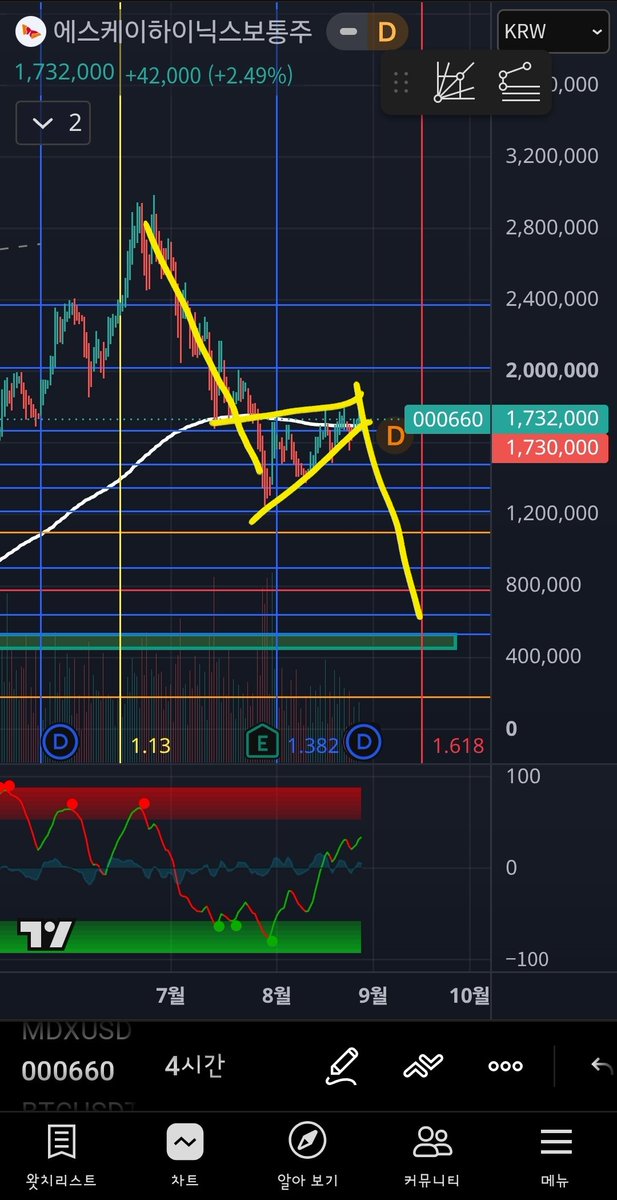The width and height of the screenshot is (617, 1200).
Task: Go to the 커뮤니티 tab
Action: 432,1155
